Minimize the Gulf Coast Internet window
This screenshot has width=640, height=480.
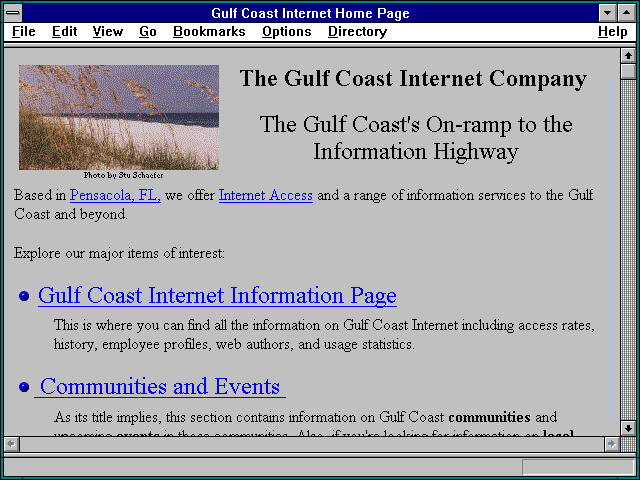(x=607, y=13)
